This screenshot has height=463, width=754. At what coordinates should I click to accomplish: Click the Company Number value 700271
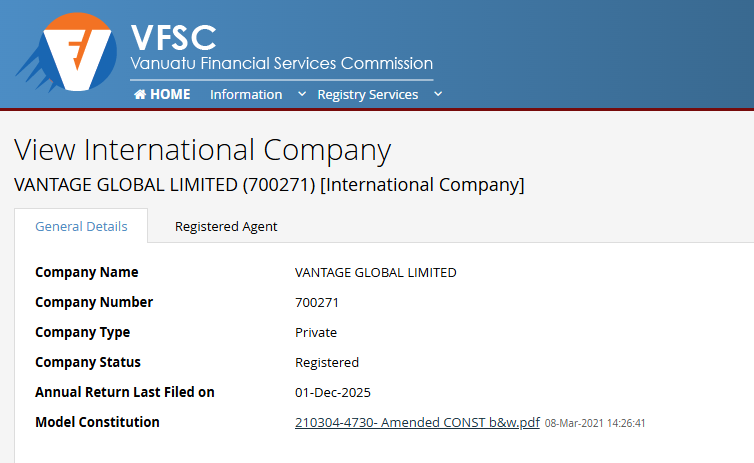[x=317, y=302]
